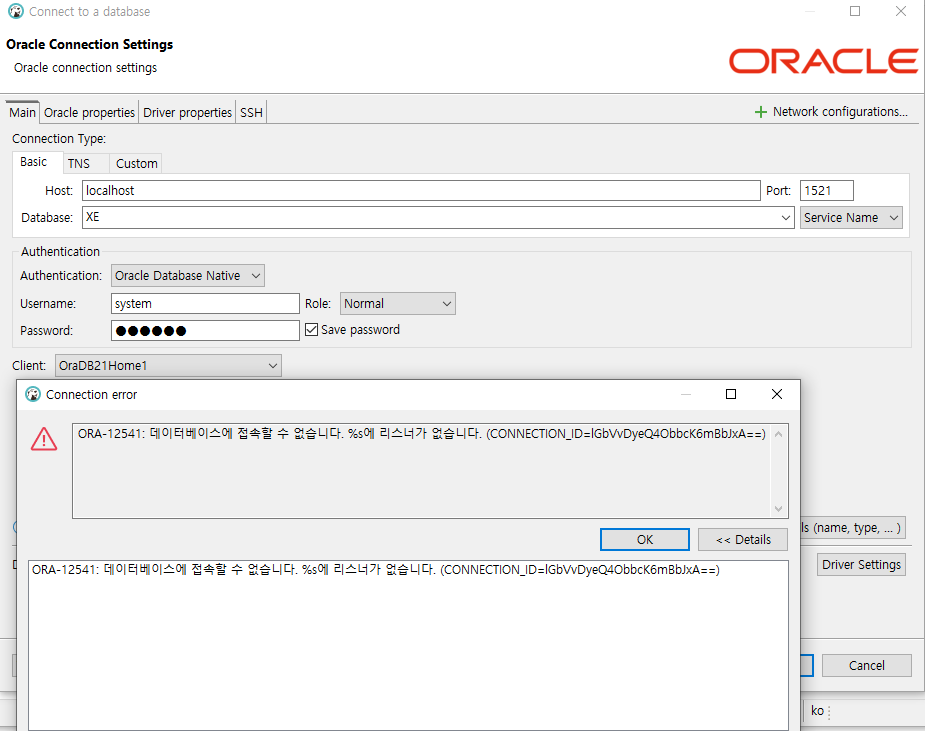This screenshot has height=731, width=925.
Task: Open Driver Settings
Action: coord(861,565)
